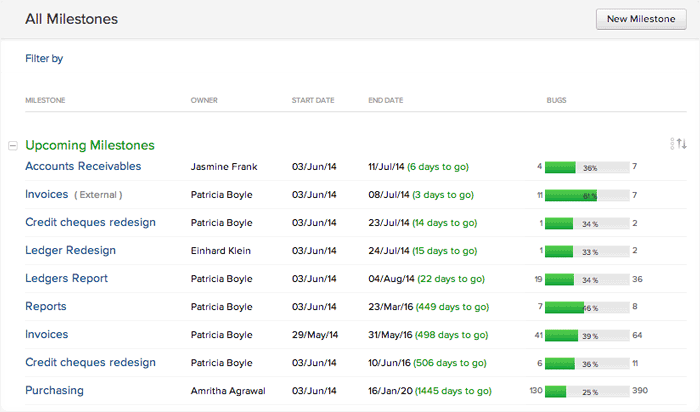The image size is (700, 412).
Task: Sort by the End Date column header
Action: click(x=385, y=100)
